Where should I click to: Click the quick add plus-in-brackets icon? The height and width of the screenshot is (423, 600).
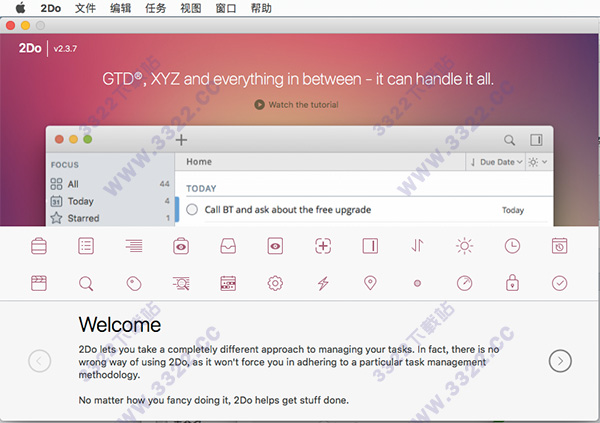pyautogui.click(x=323, y=246)
